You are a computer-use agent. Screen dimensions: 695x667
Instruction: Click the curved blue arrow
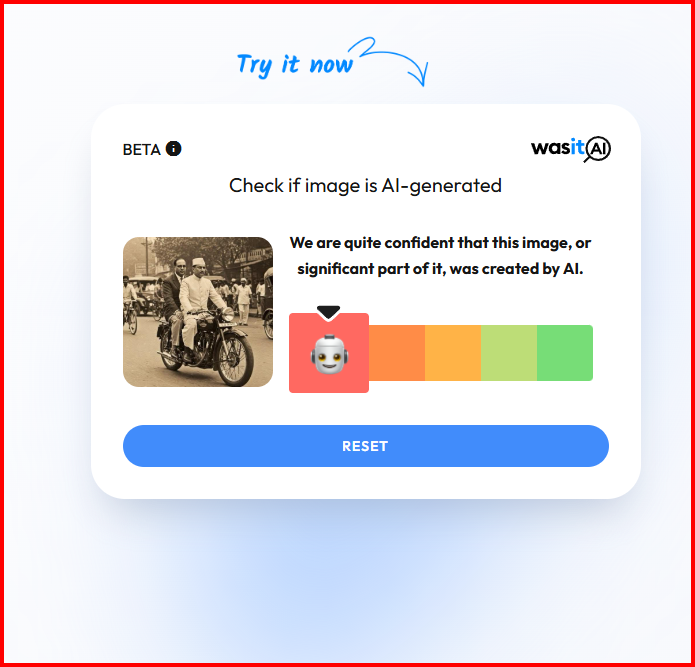[x=390, y=61]
